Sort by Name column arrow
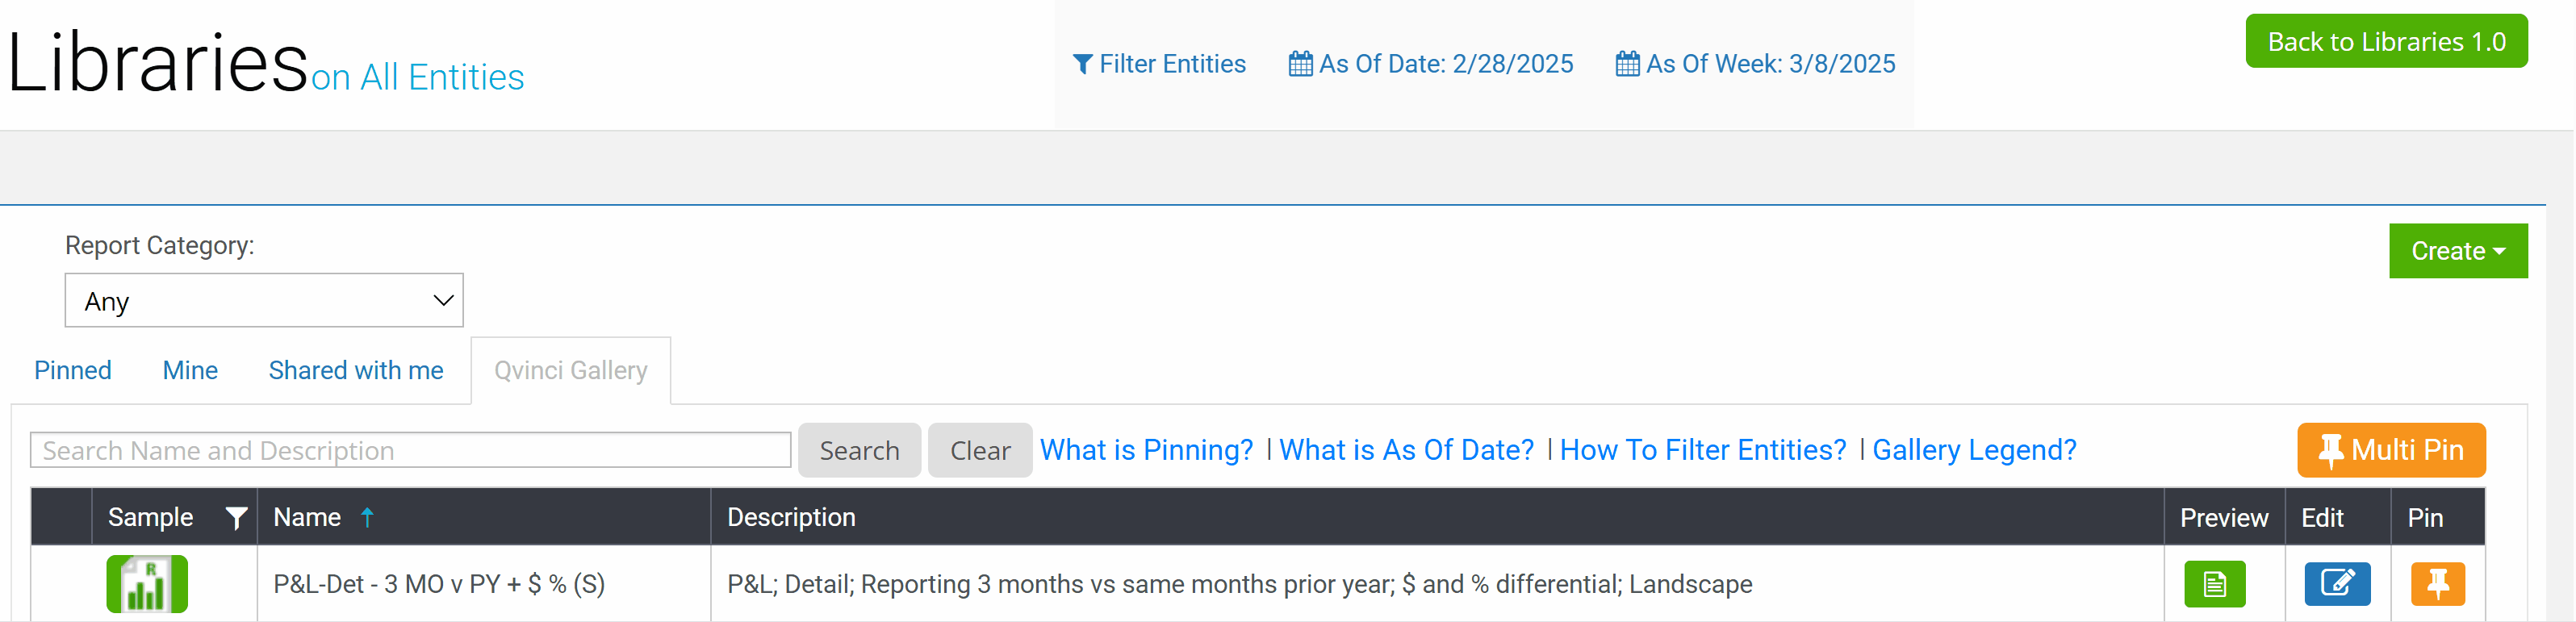 click(x=367, y=517)
